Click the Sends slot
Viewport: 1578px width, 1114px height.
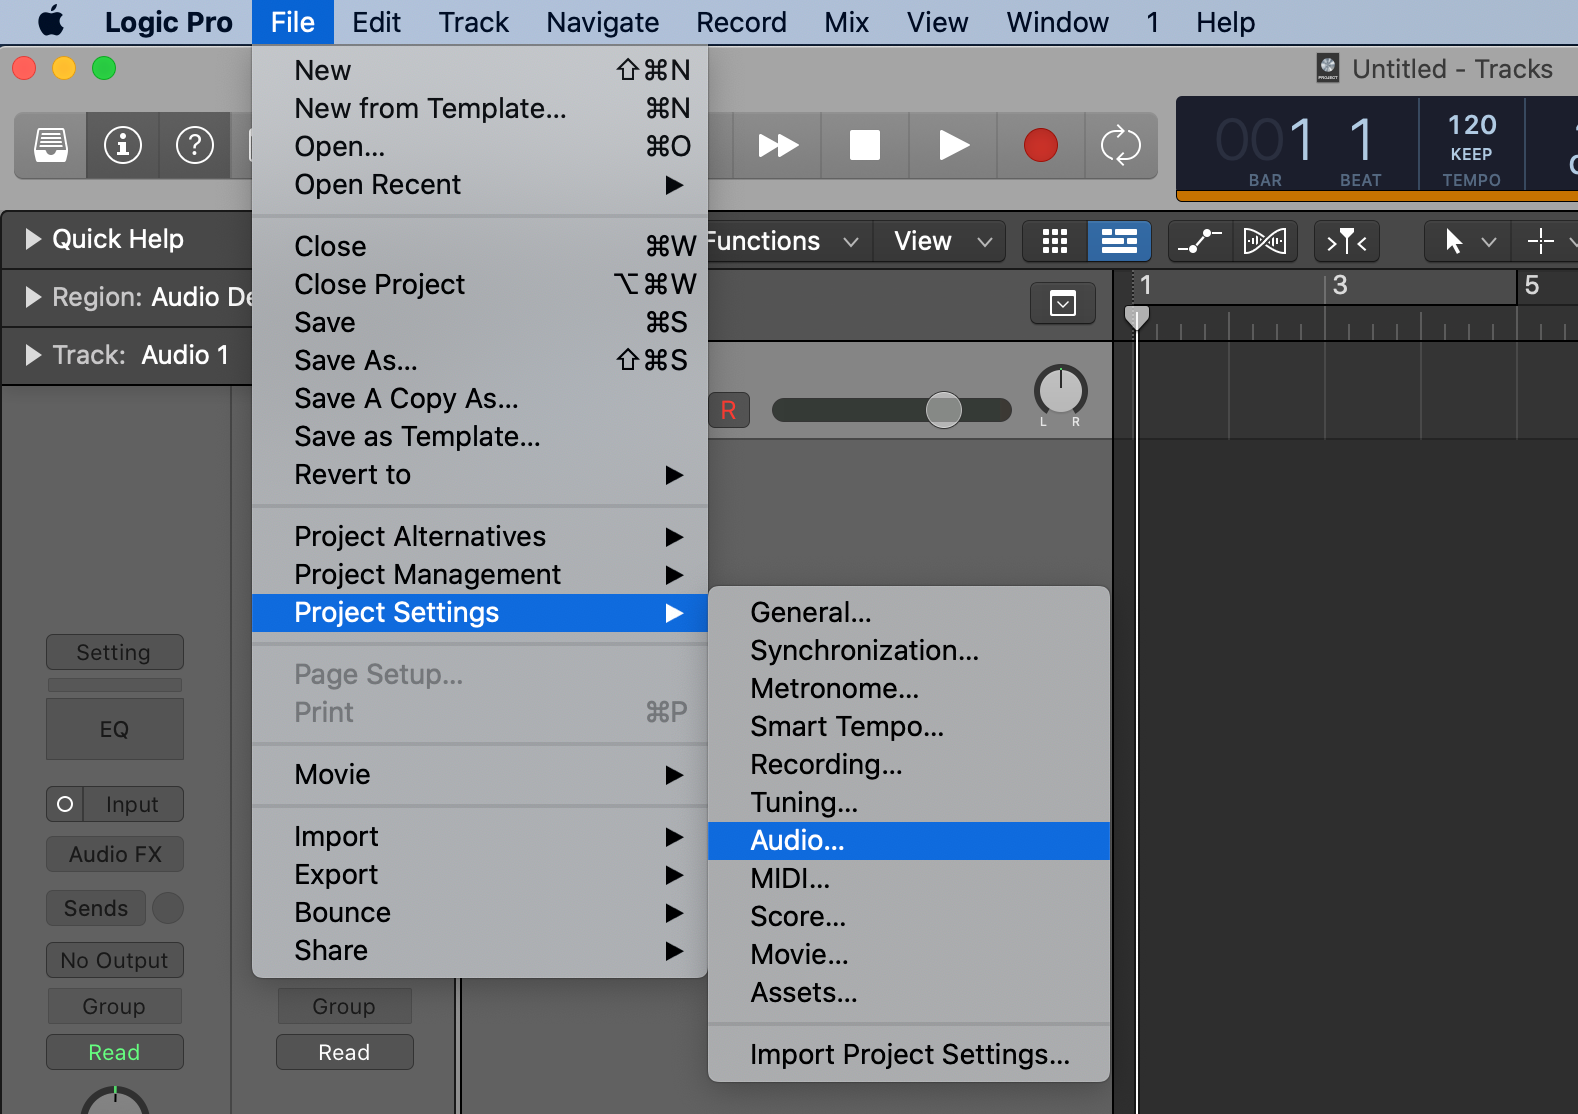click(96, 909)
